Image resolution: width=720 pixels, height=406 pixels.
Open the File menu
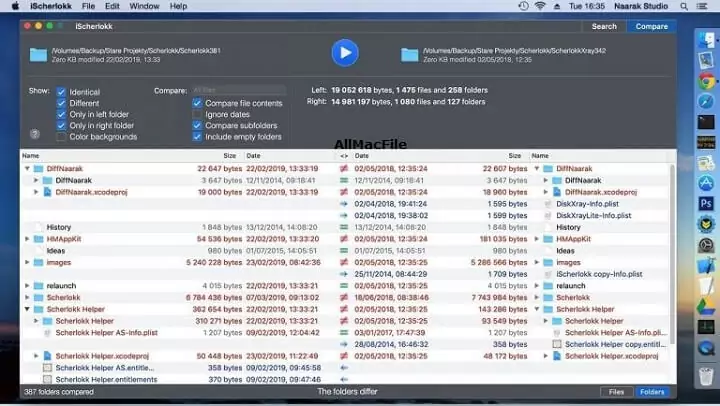[88, 6]
